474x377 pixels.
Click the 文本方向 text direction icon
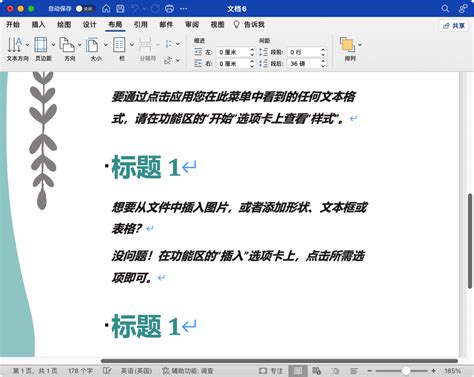click(x=15, y=44)
